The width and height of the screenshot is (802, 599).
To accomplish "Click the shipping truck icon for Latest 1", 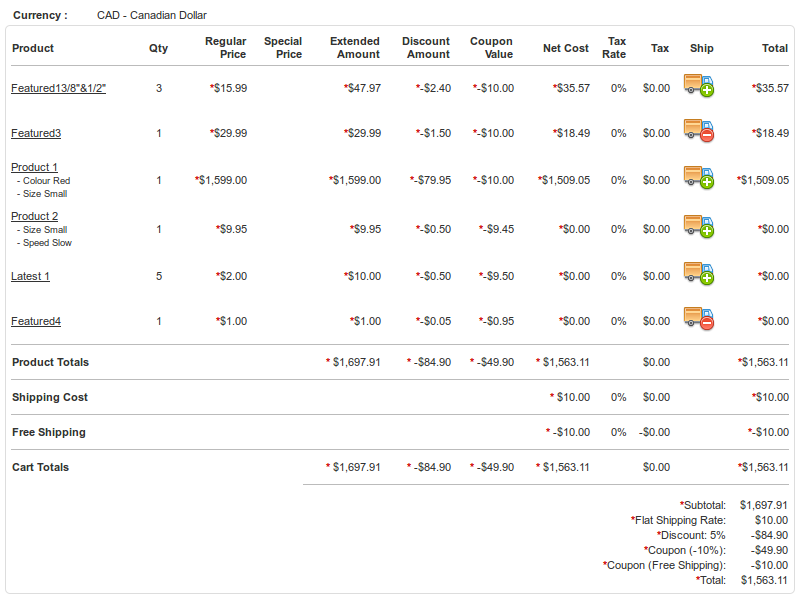I will point(698,273).
